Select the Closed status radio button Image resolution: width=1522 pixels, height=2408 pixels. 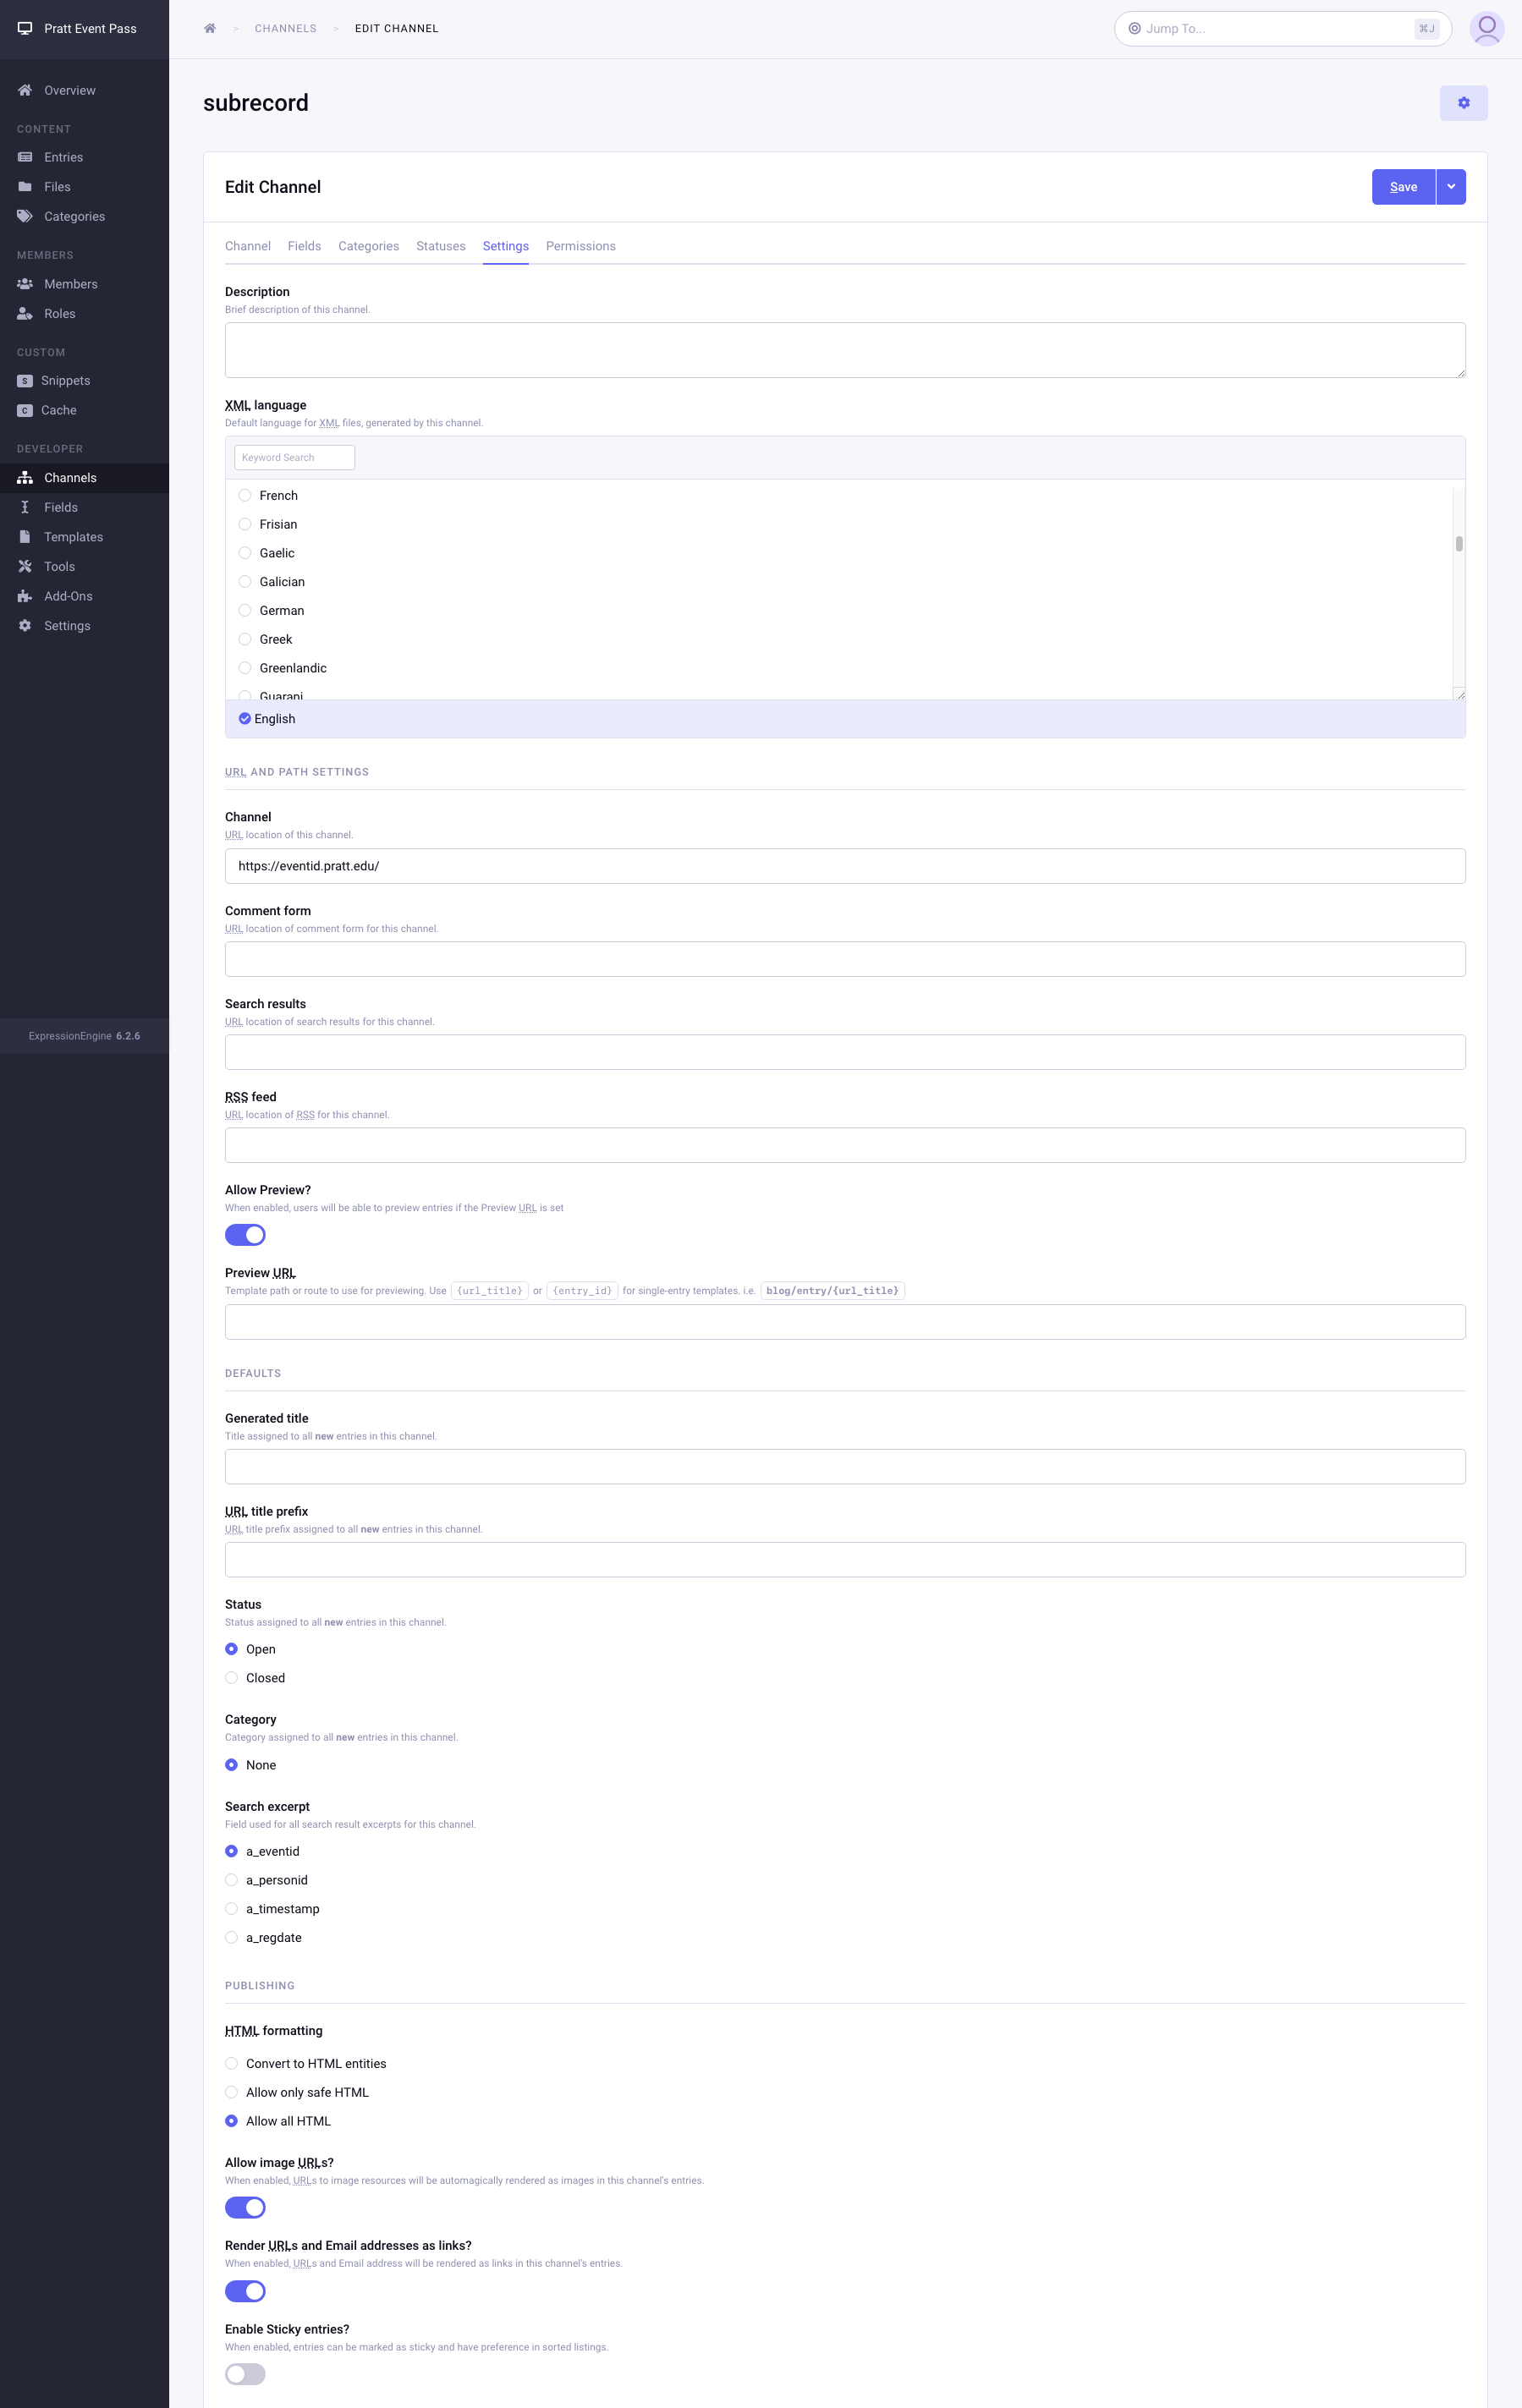(x=232, y=1678)
